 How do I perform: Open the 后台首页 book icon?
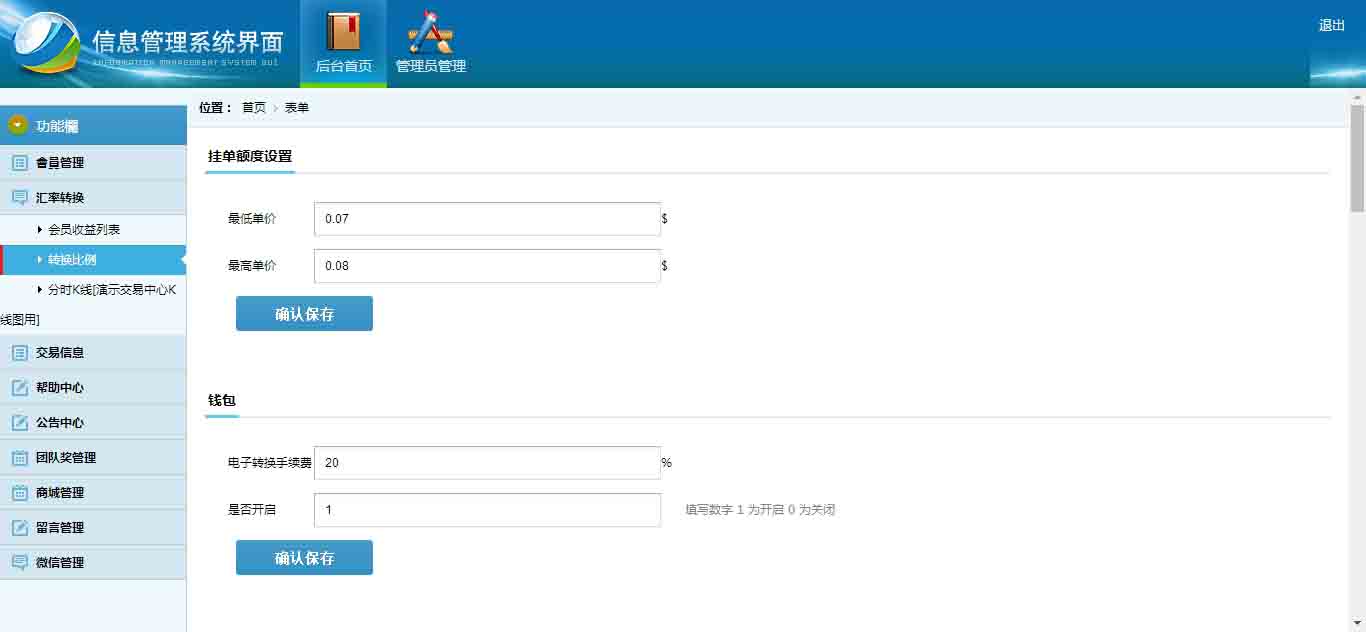[343, 31]
